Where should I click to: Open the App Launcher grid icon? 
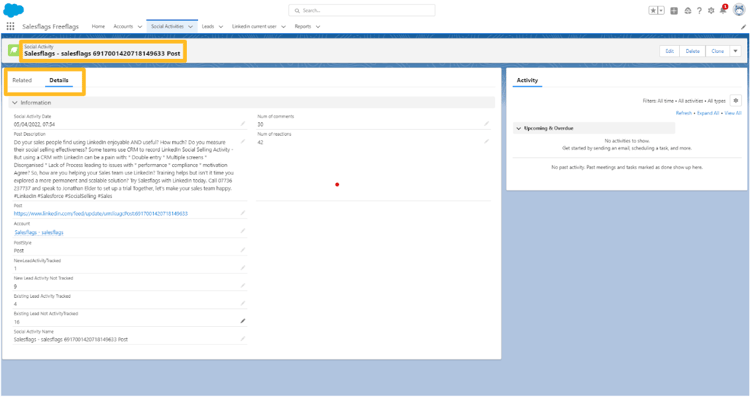[x=10, y=26]
